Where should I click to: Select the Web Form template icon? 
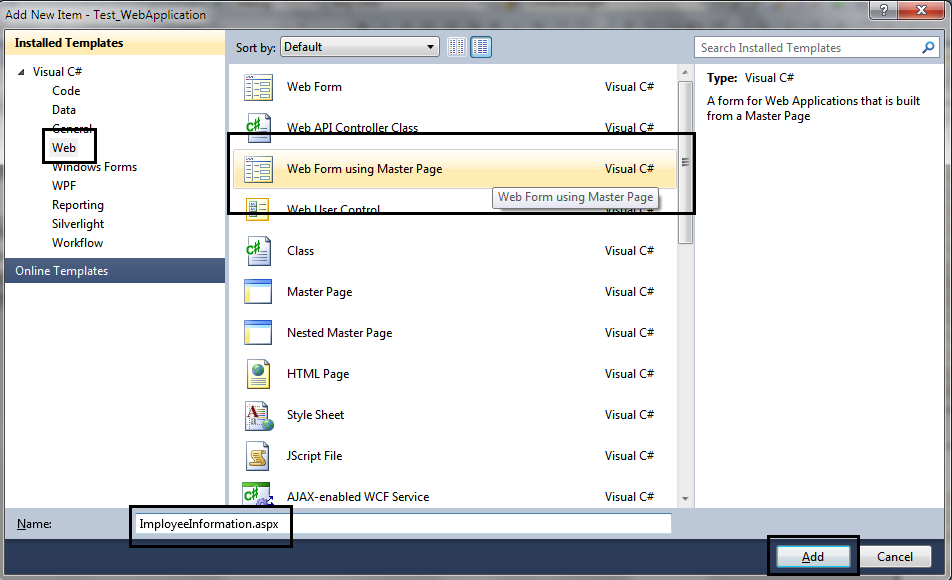tap(258, 87)
